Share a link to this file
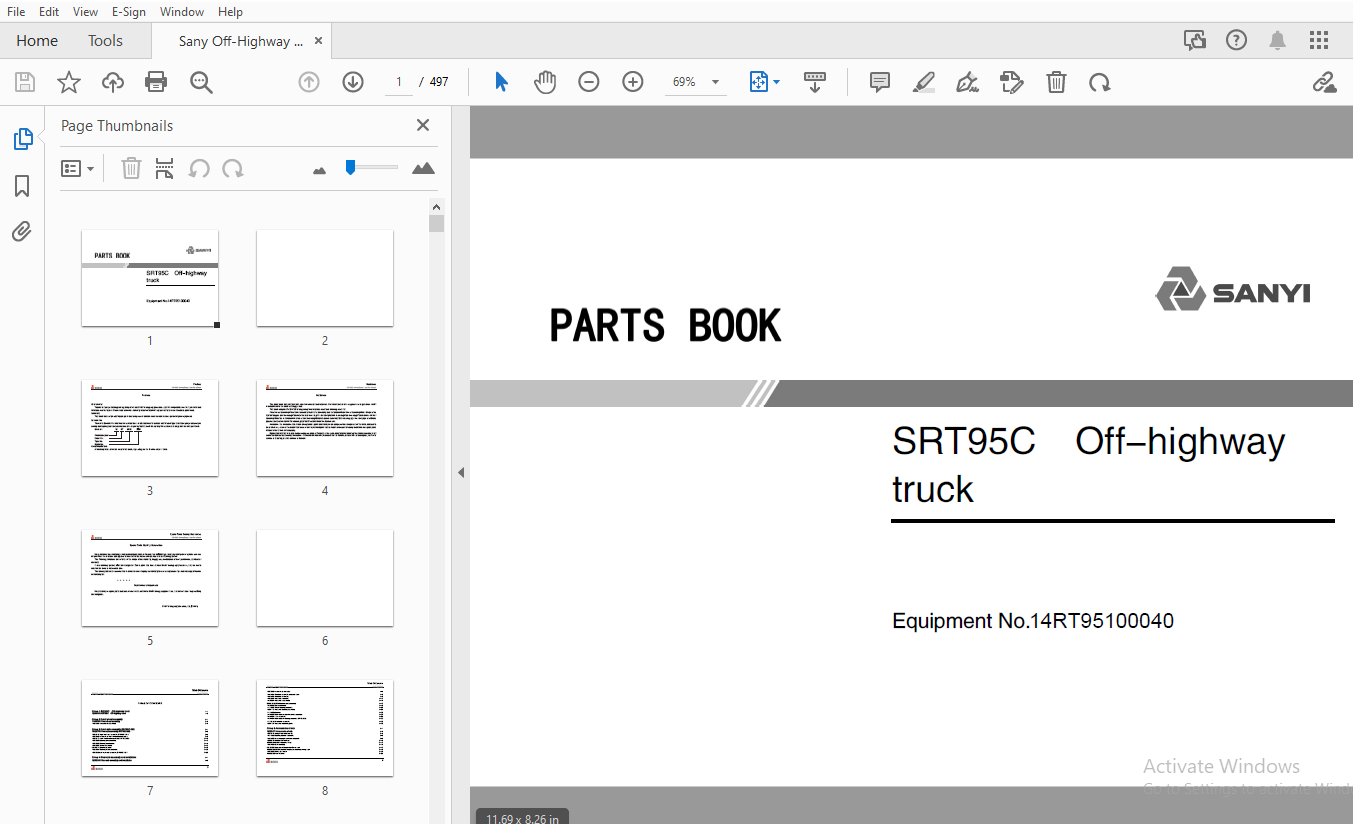 point(1324,82)
